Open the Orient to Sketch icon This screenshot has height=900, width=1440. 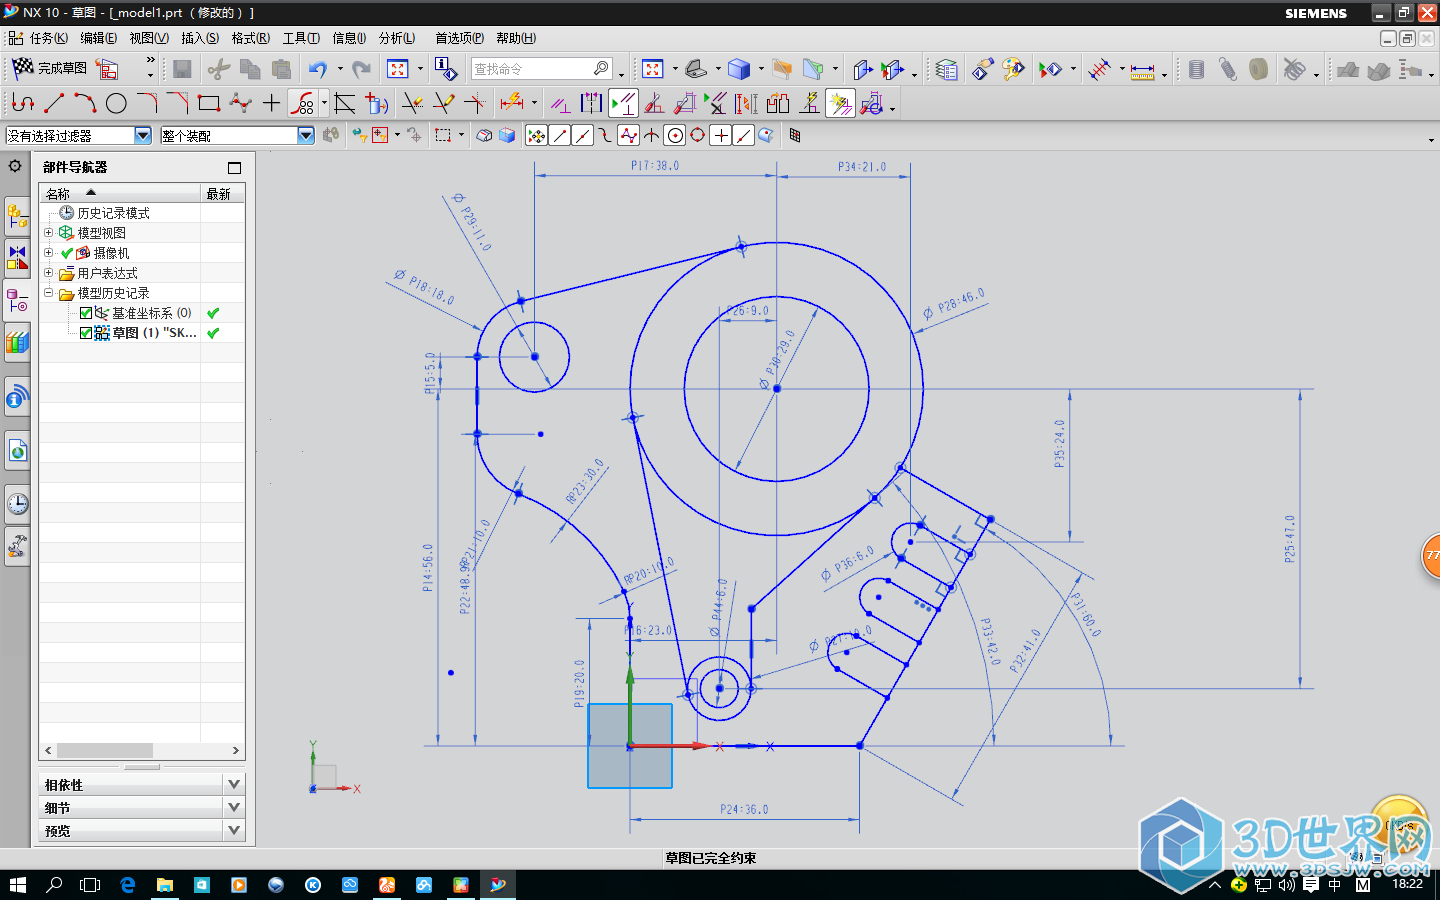[107, 69]
